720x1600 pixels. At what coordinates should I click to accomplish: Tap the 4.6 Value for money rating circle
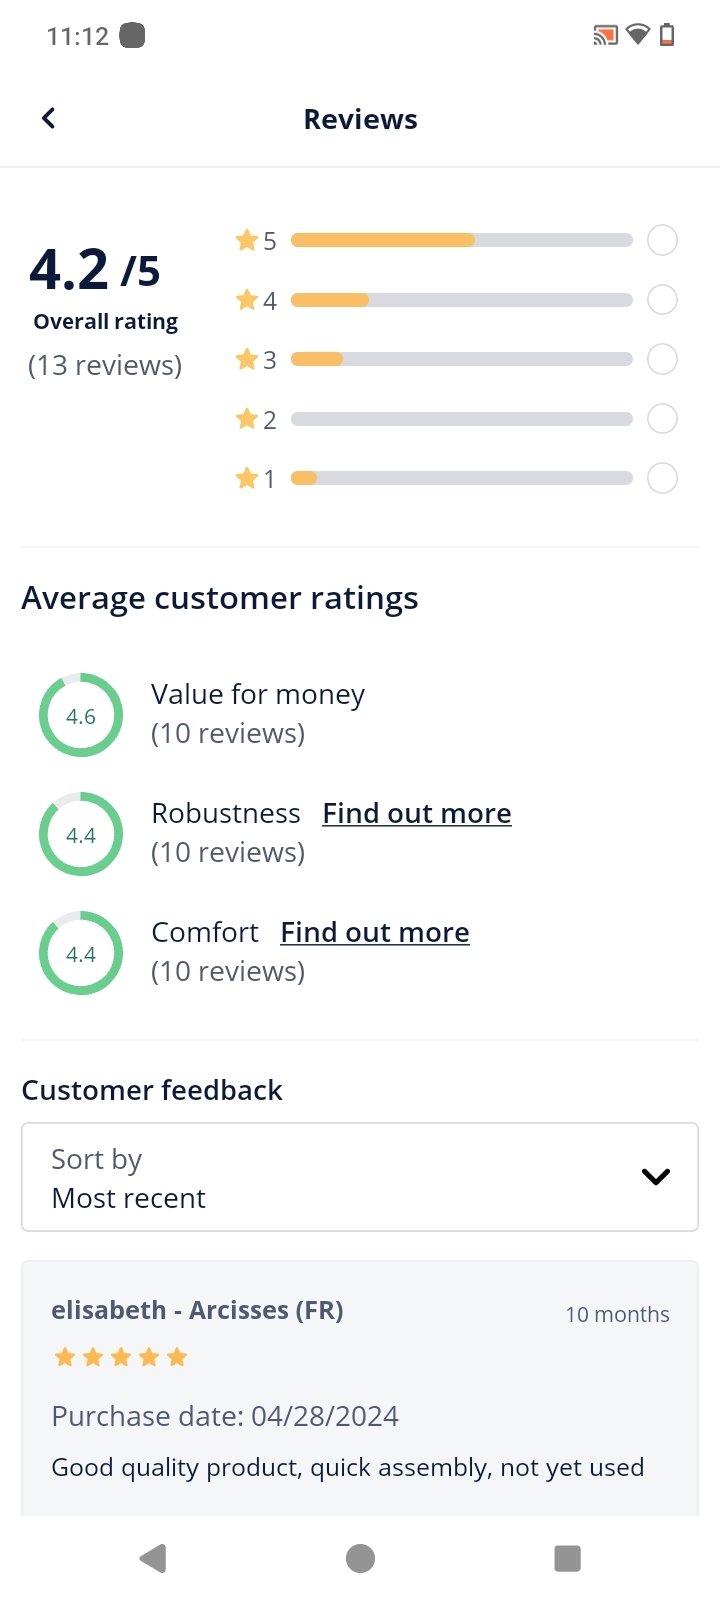[81, 715]
